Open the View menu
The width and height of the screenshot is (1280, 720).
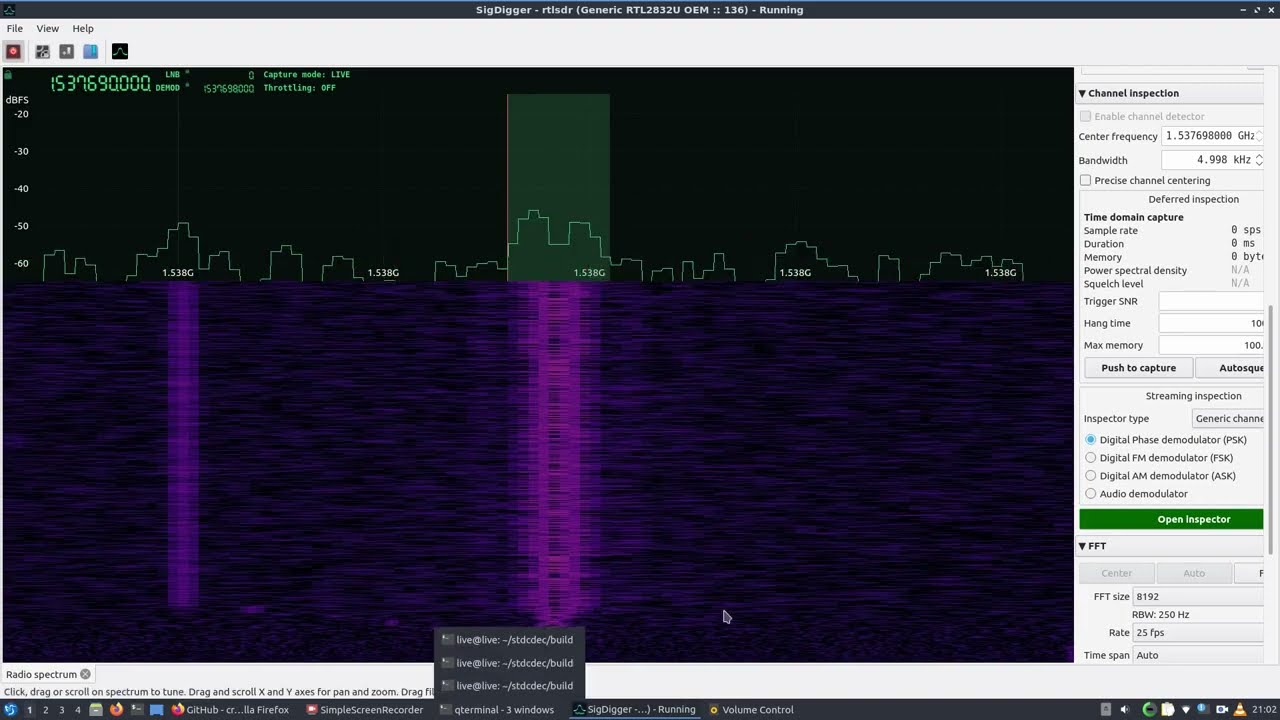pyautogui.click(x=47, y=28)
